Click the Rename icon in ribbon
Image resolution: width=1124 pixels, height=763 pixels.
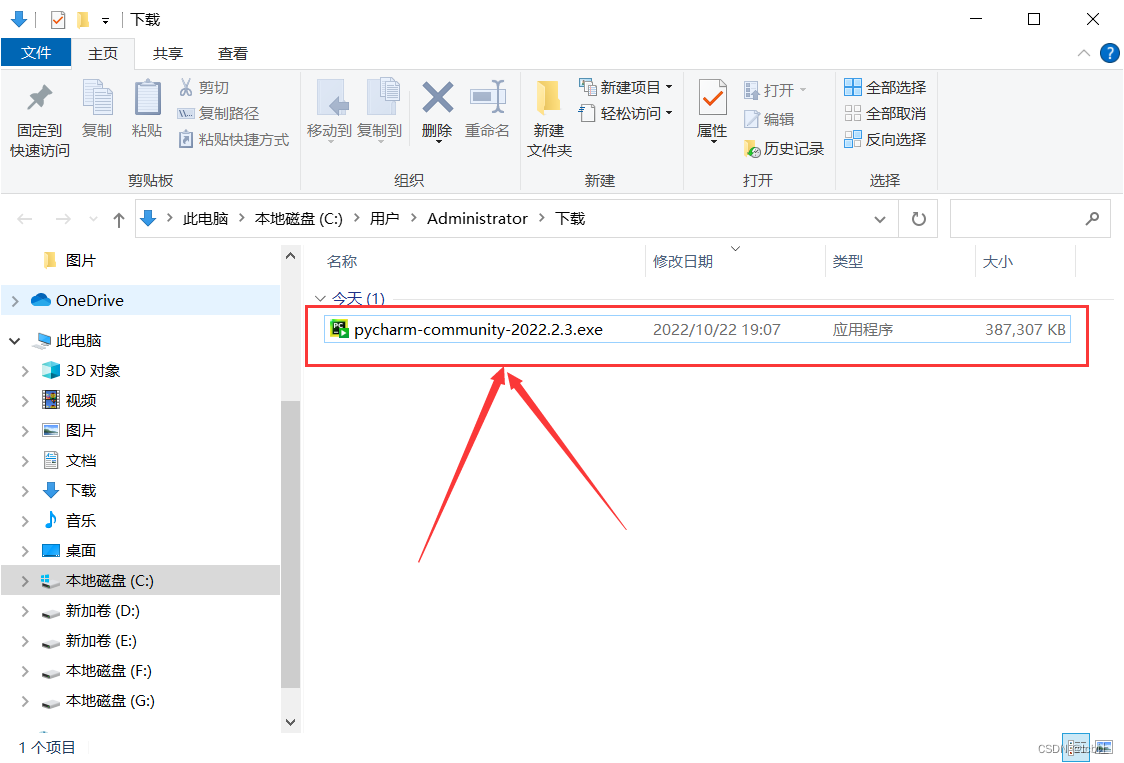pos(487,98)
